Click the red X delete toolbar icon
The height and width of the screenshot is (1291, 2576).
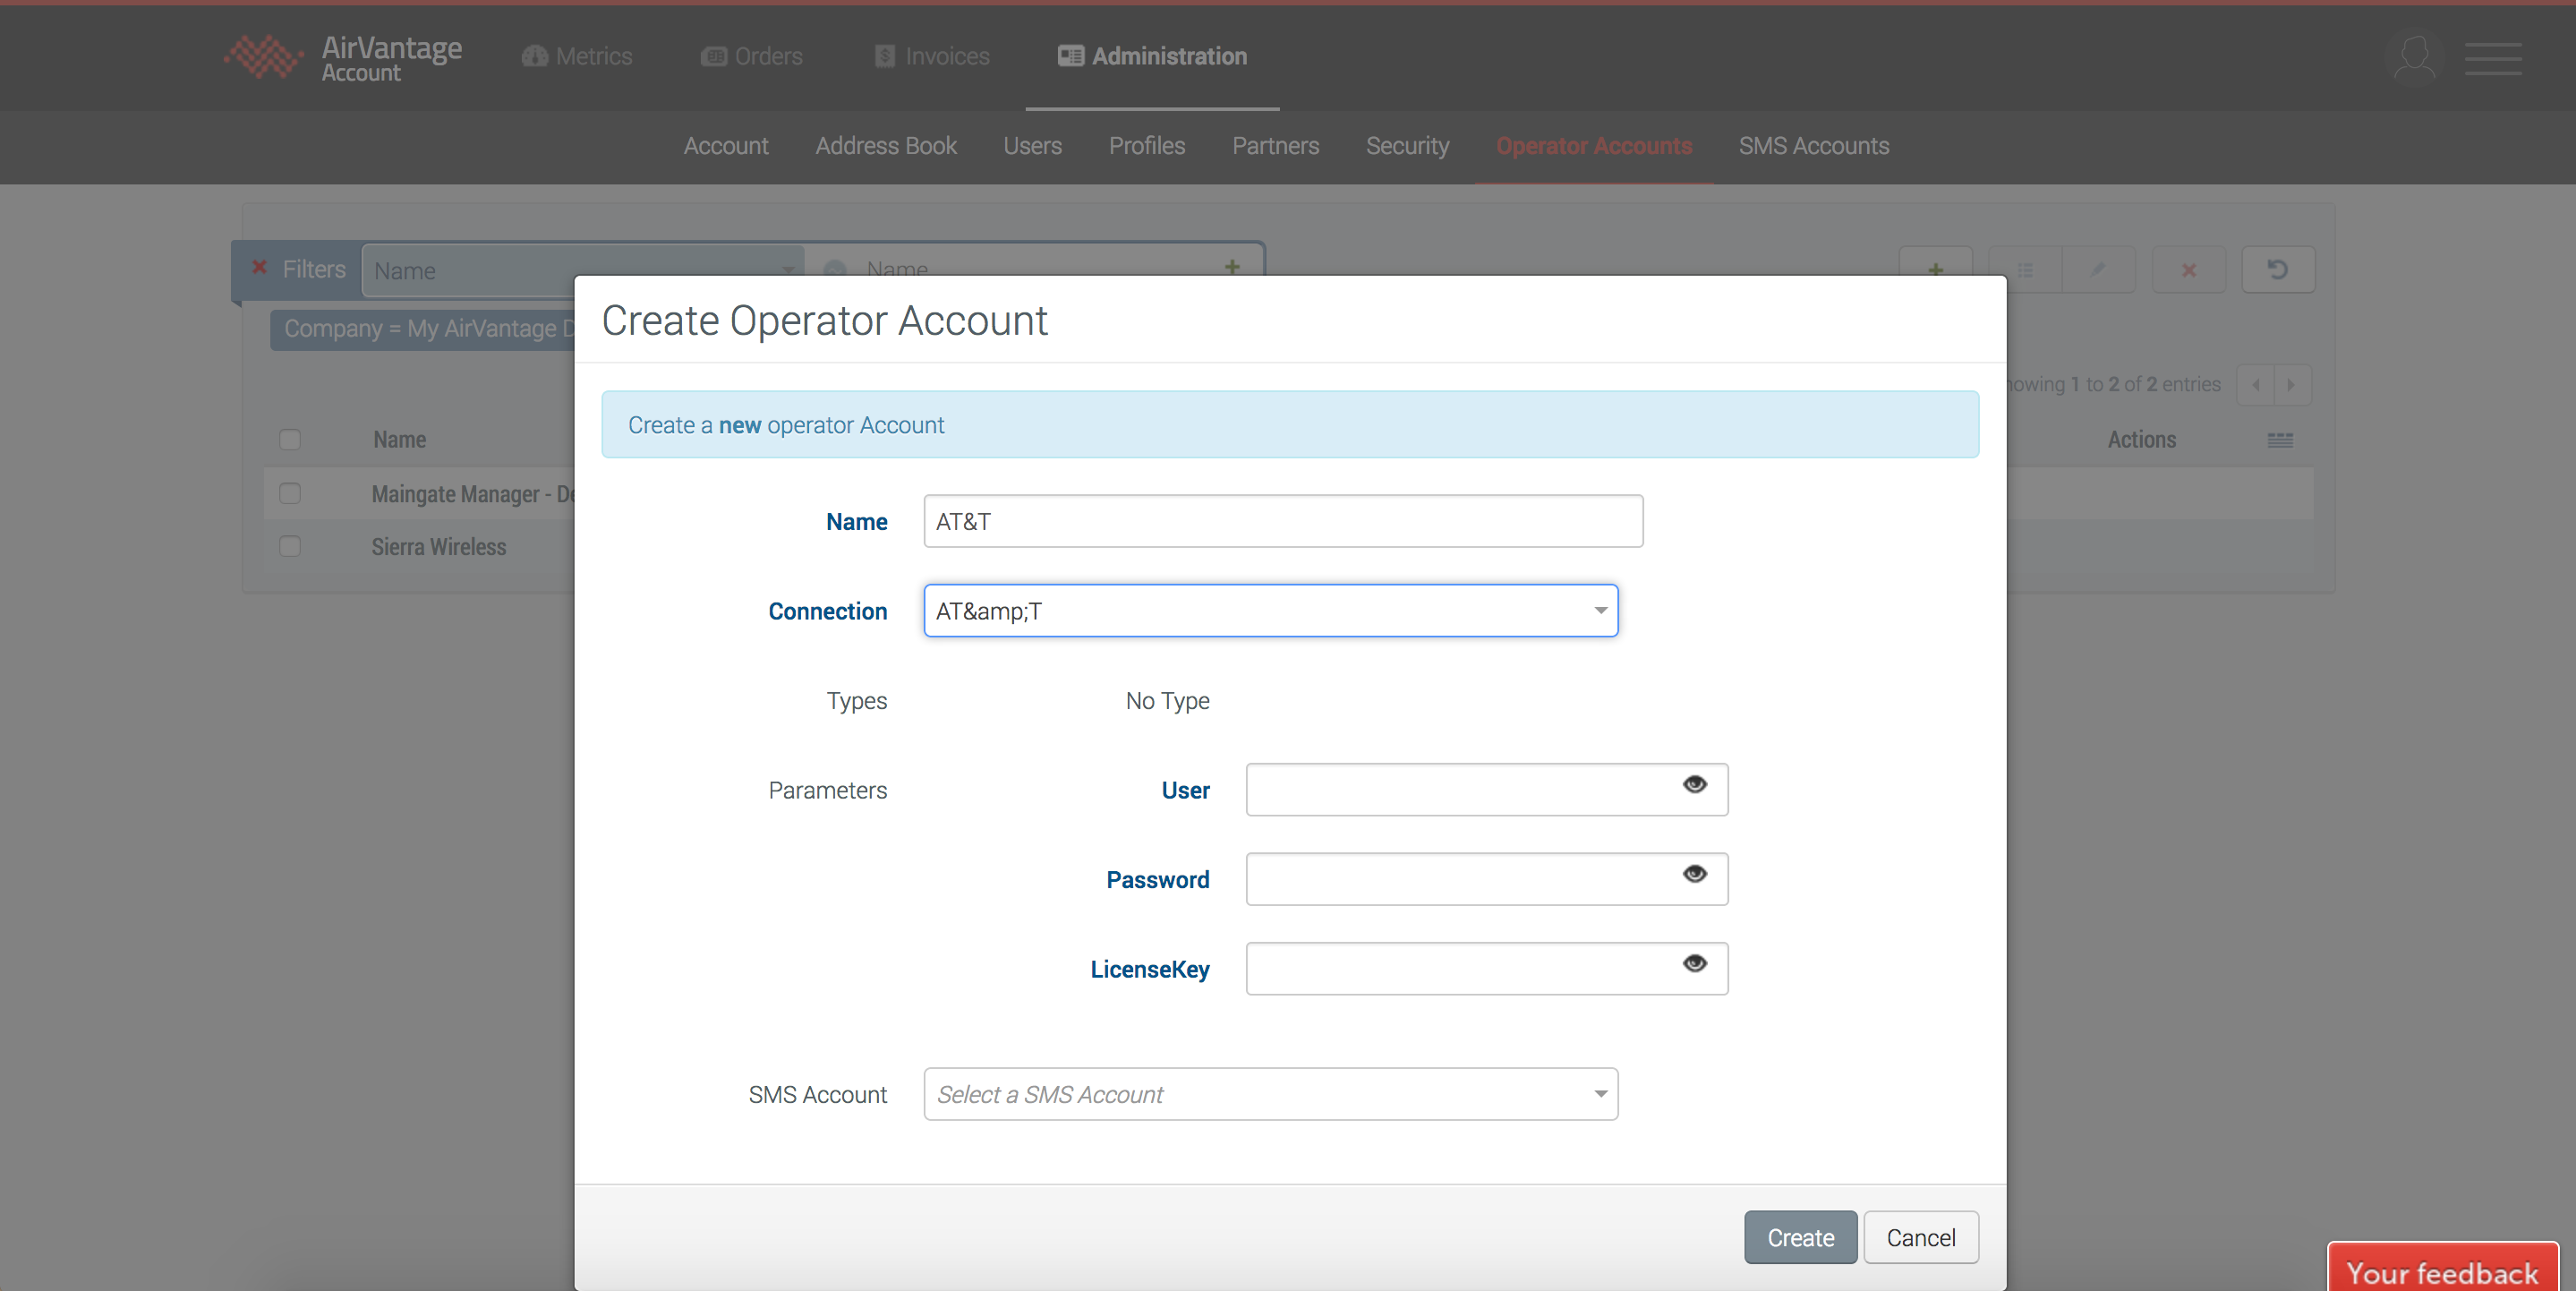[x=2188, y=270]
